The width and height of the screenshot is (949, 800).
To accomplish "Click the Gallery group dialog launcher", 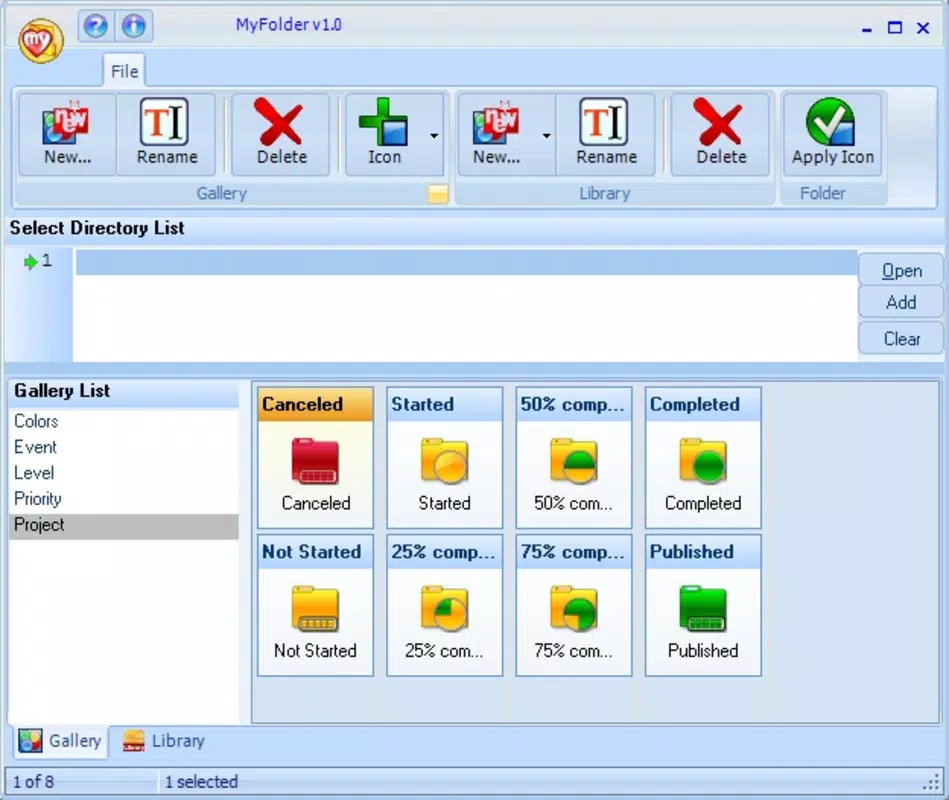I will tap(438, 194).
